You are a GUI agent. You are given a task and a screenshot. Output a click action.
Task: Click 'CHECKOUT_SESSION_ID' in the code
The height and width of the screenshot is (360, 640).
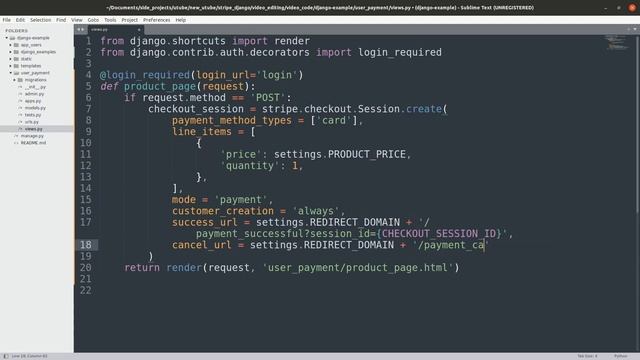(x=439, y=233)
